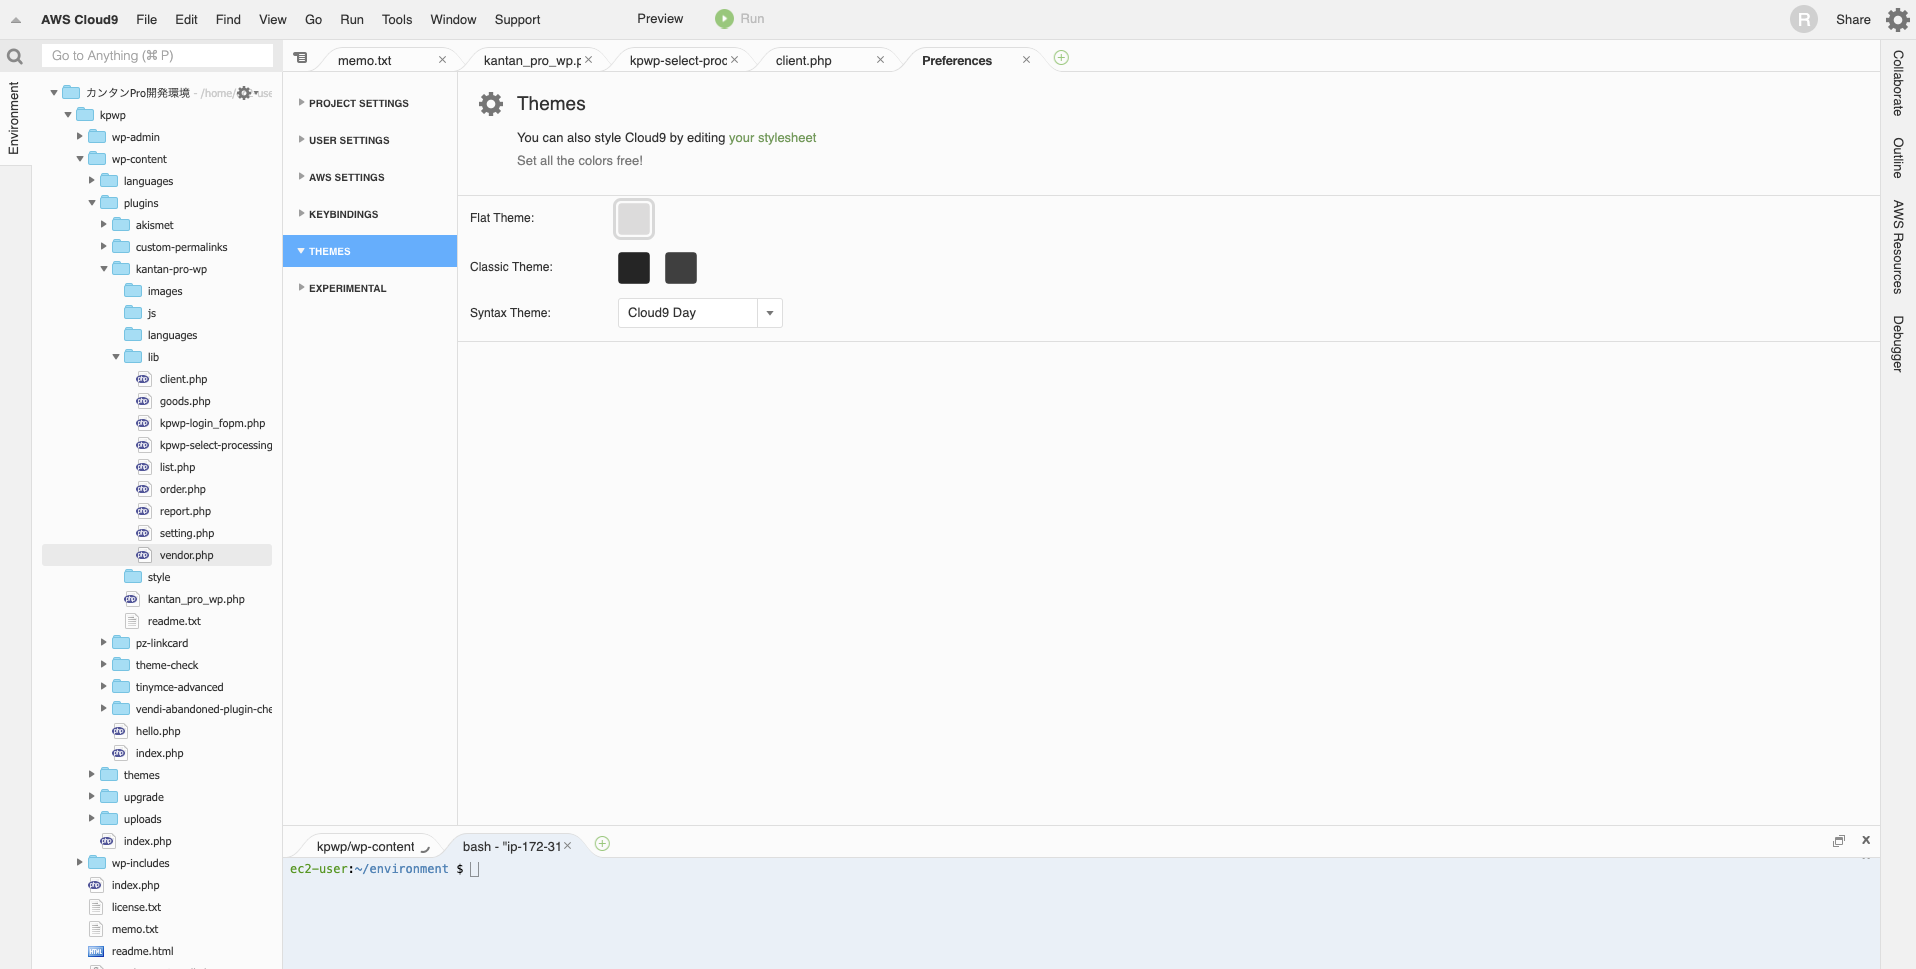Open preferences gear icon at top right
Image resolution: width=1916 pixels, height=969 pixels.
[x=1897, y=19]
